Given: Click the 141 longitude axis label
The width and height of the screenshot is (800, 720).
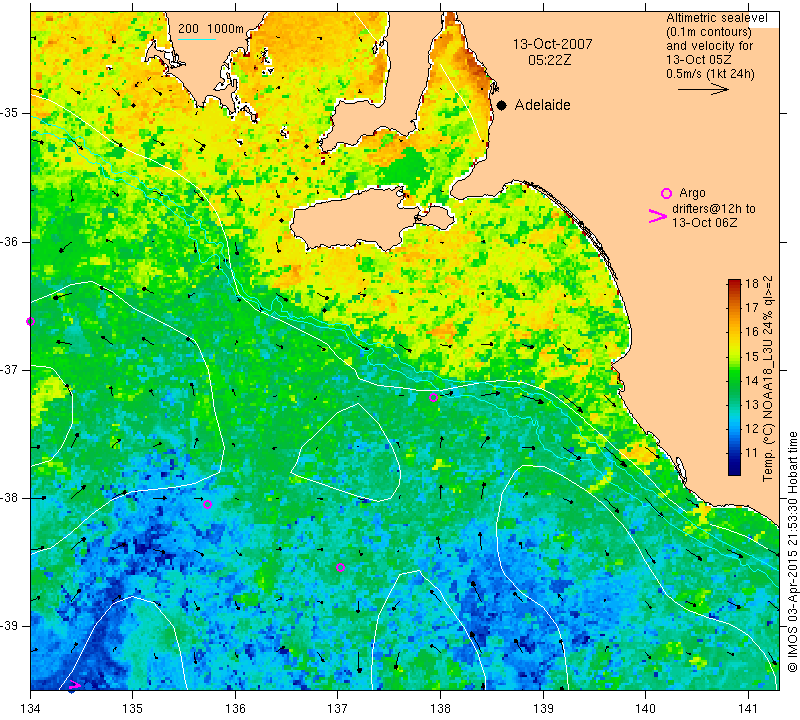Looking at the screenshot, I should pos(748,708).
